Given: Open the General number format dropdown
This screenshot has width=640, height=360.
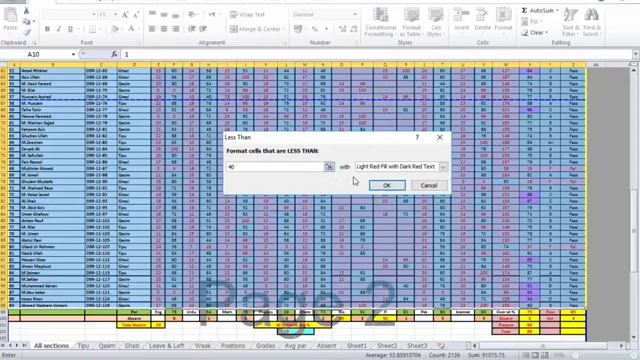Looking at the screenshot, I should pos(355,14).
